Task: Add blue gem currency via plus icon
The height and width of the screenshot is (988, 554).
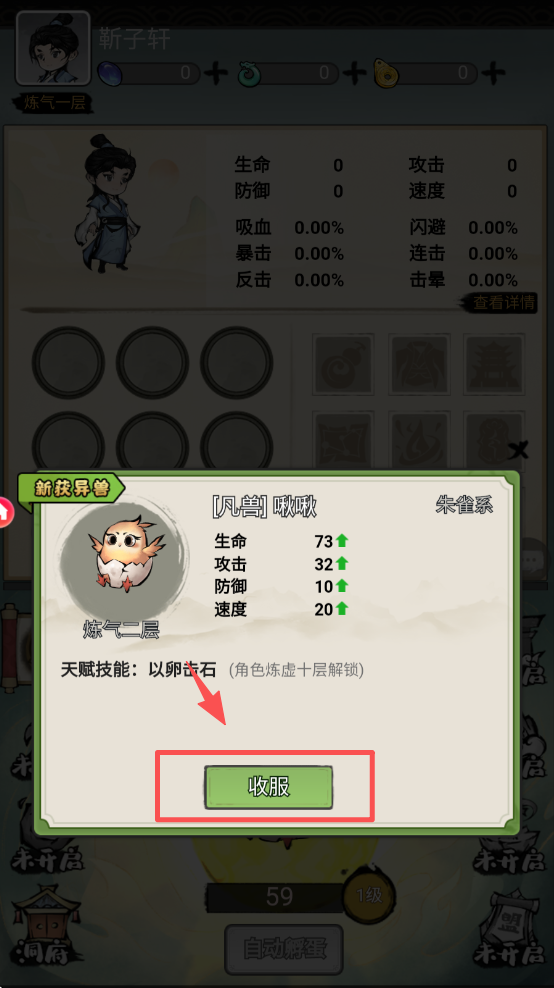Action: tap(216, 73)
